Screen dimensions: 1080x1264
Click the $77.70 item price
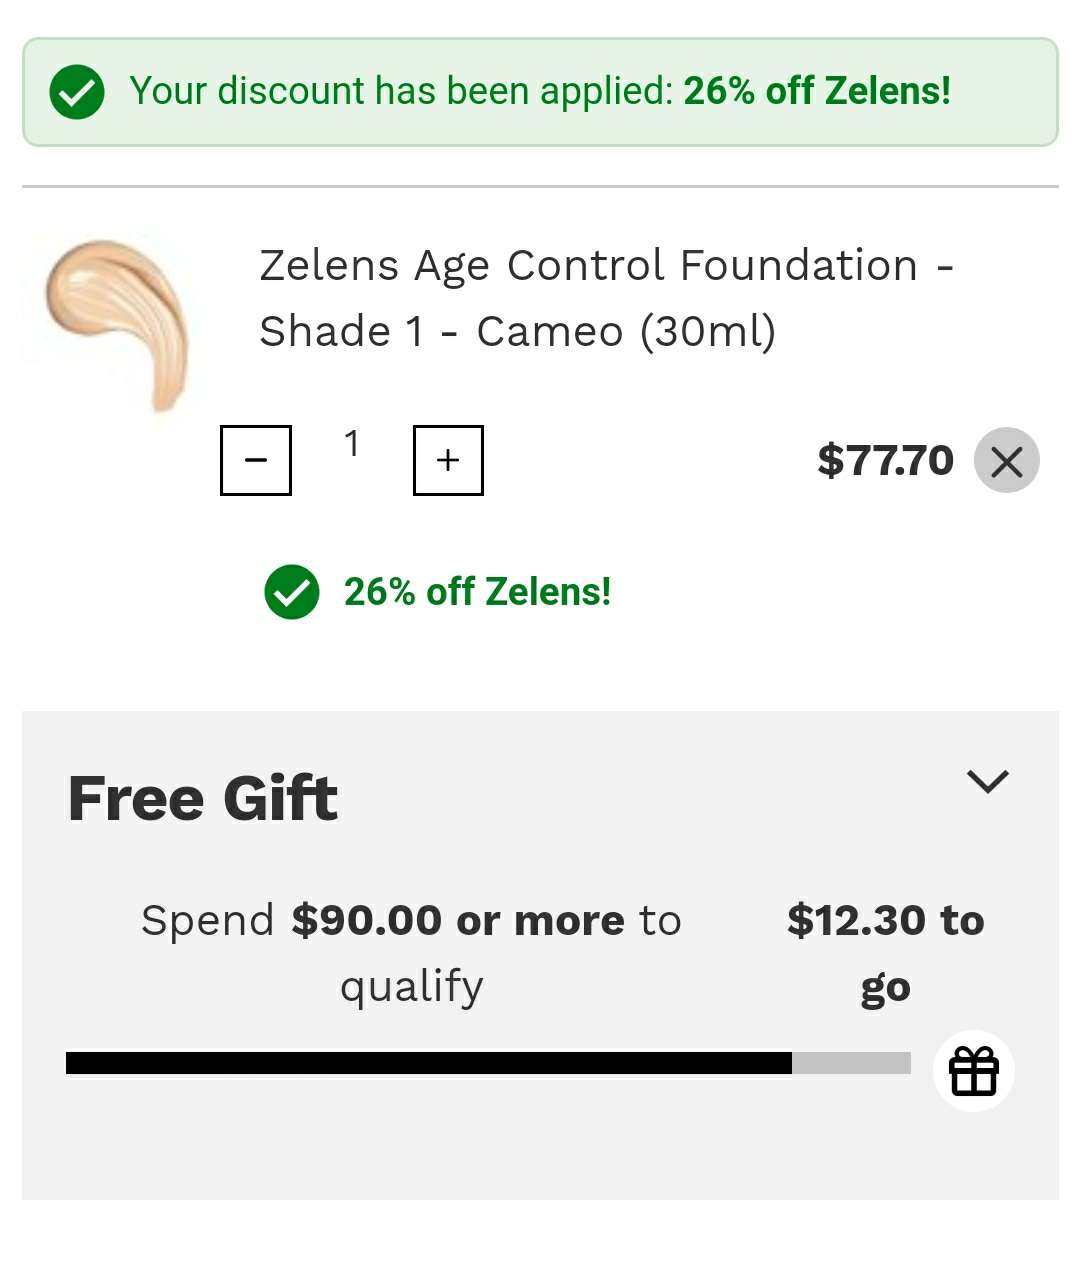click(885, 461)
